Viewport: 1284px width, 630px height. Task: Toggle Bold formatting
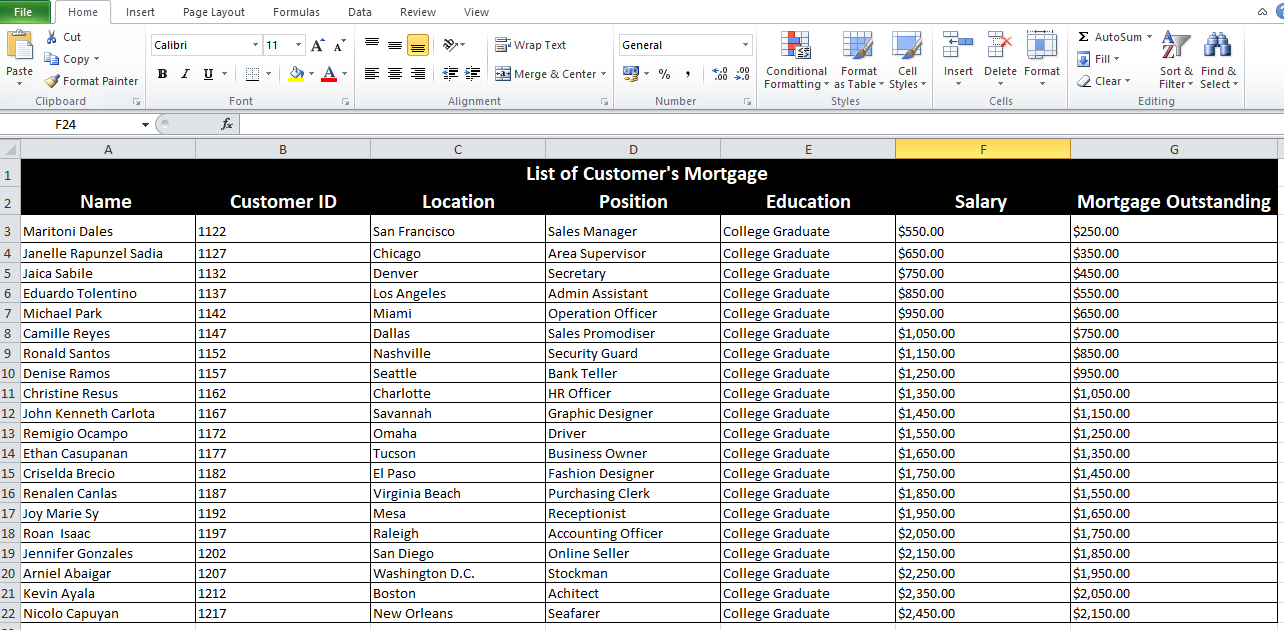[x=163, y=74]
